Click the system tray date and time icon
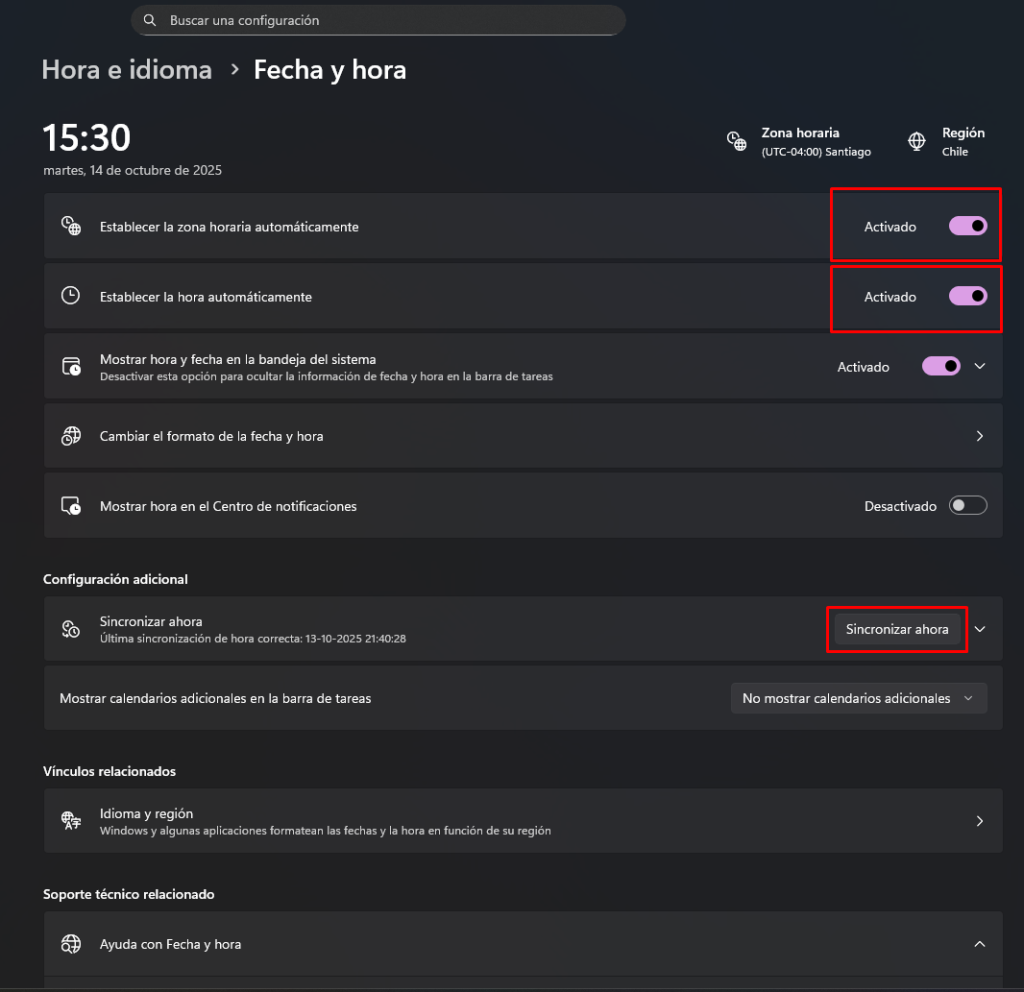 pos(71,366)
